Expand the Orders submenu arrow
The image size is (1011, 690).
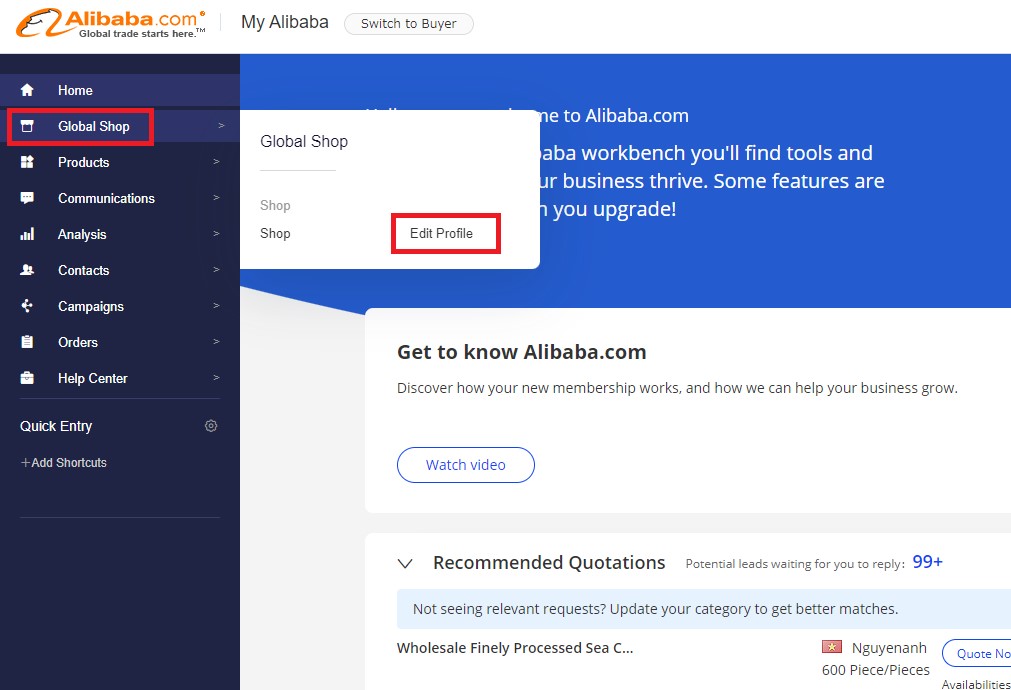pyautogui.click(x=217, y=341)
